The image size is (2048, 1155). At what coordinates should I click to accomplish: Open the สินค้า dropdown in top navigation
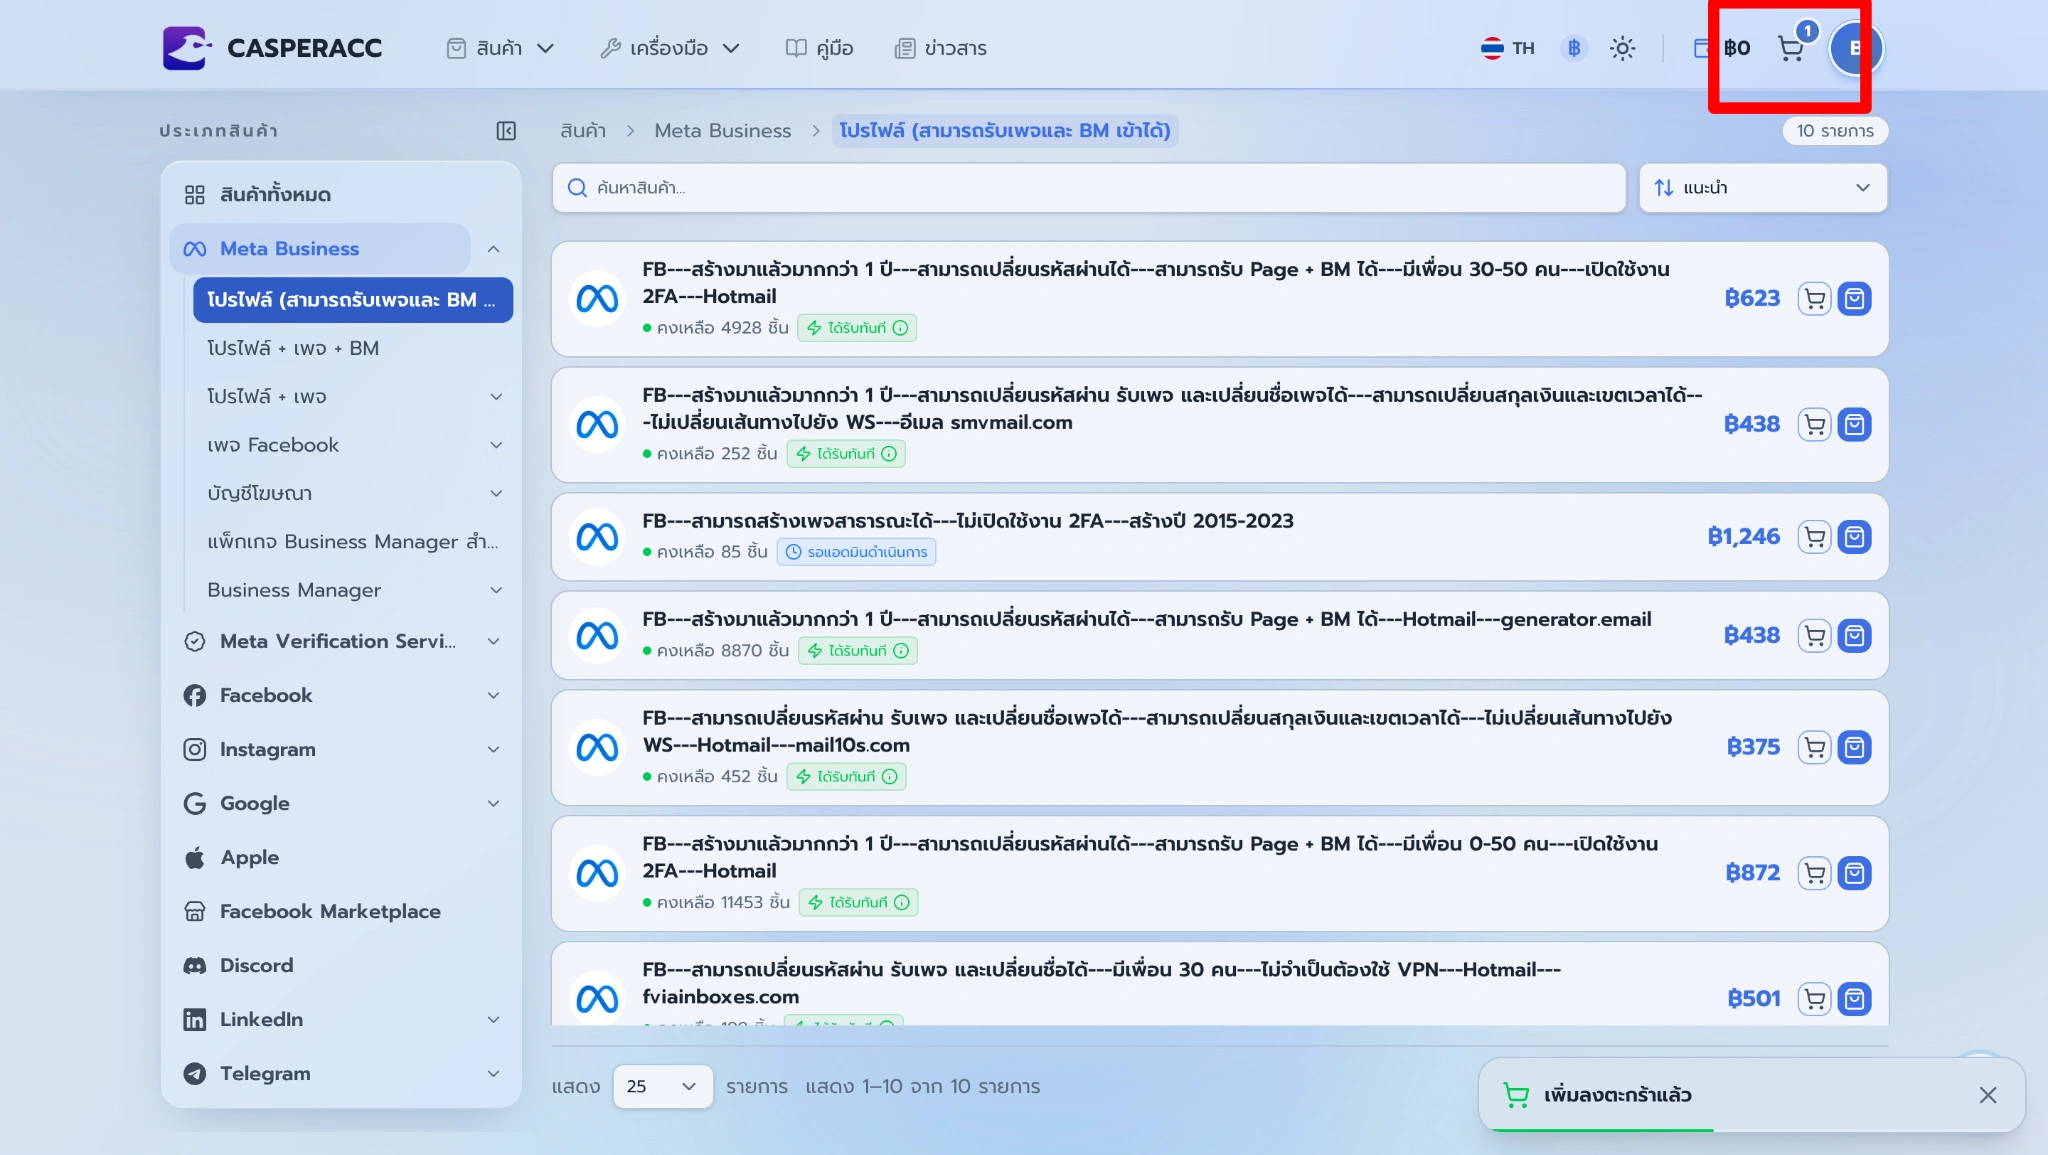(x=500, y=48)
